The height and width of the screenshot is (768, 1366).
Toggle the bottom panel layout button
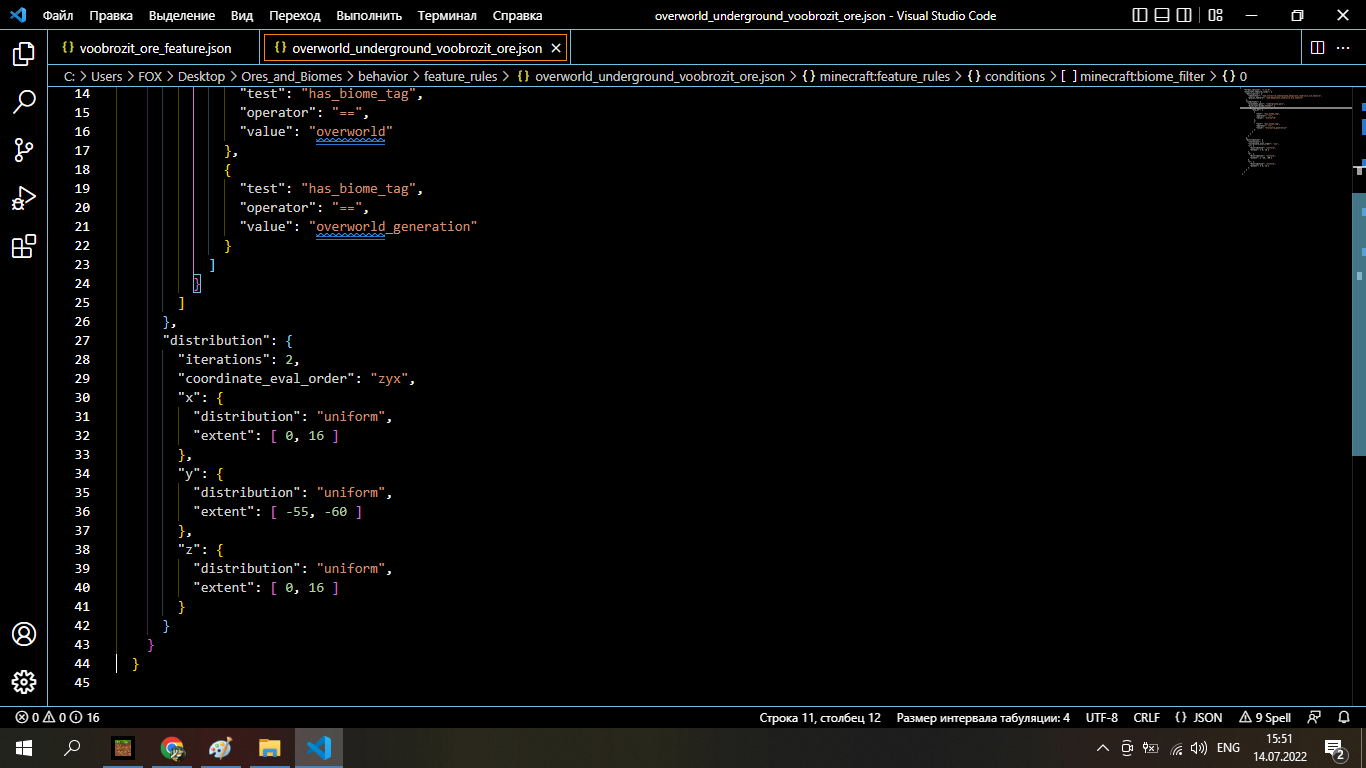pyautogui.click(x=1162, y=16)
